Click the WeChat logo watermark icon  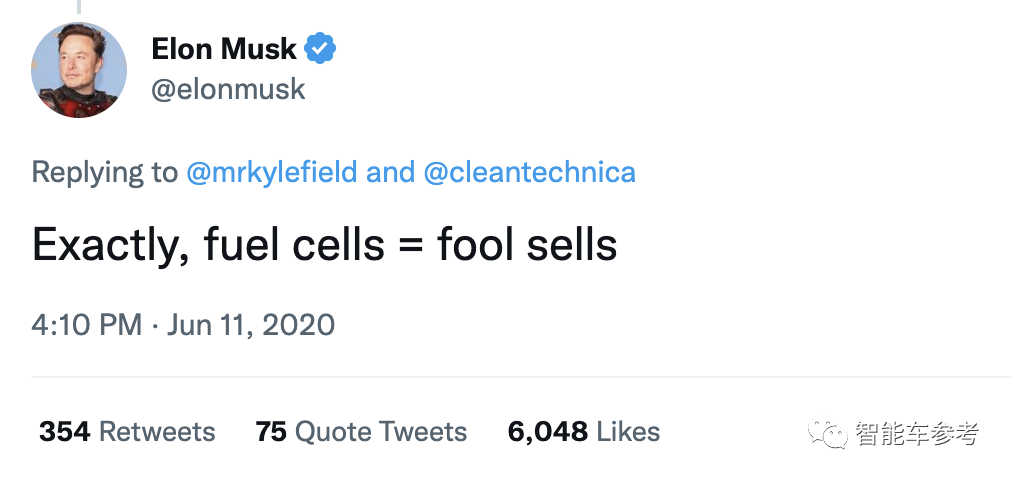coord(829,433)
